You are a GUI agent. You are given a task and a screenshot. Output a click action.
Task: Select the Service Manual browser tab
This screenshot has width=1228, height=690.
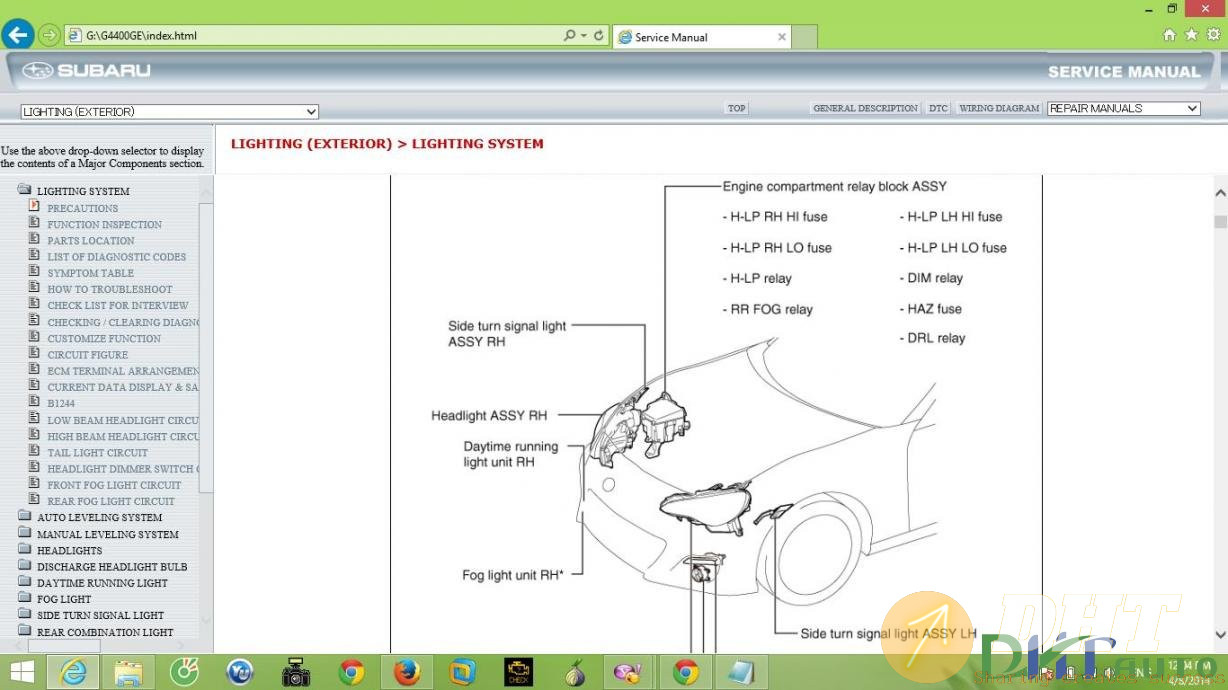tap(701, 37)
